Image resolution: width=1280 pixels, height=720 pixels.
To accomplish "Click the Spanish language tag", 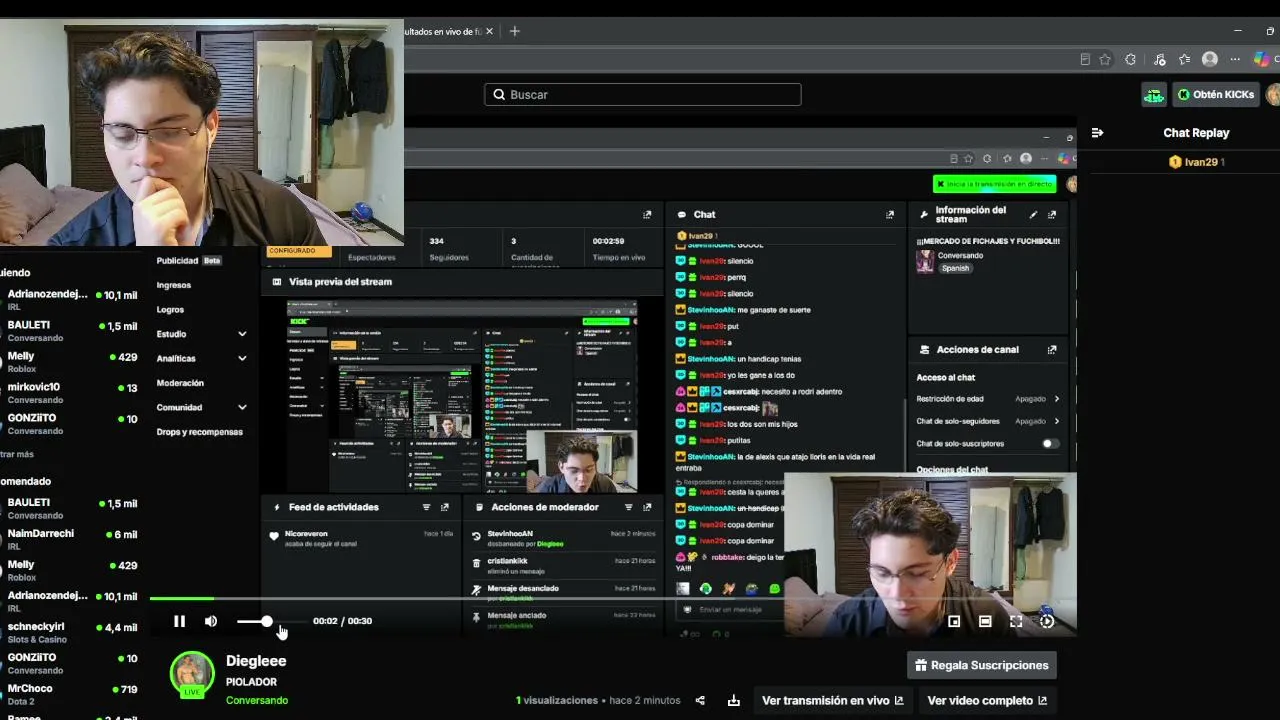I will tap(955, 268).
